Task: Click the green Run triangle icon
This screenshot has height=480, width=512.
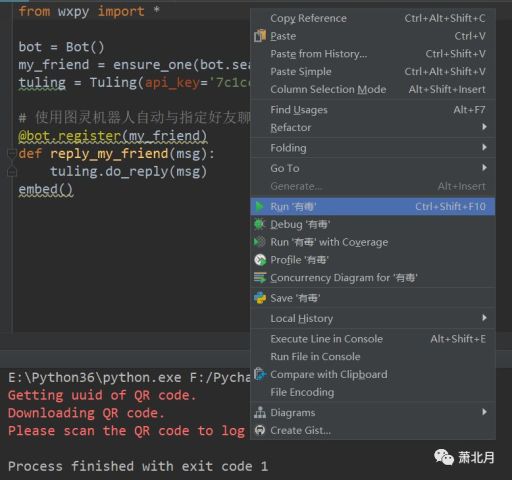Action: (x=260, y=206)
